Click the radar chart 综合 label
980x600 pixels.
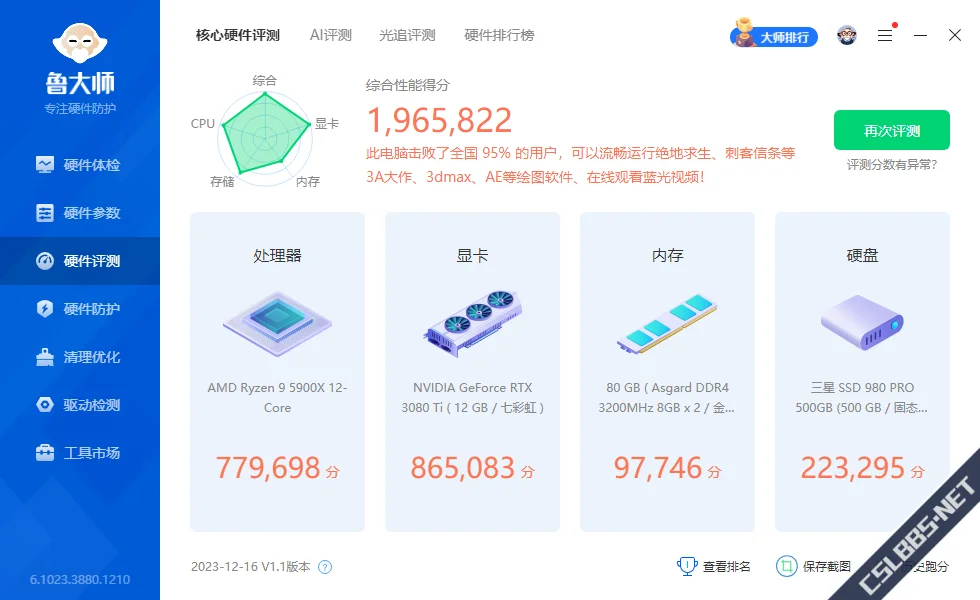[x=264, y=80]
